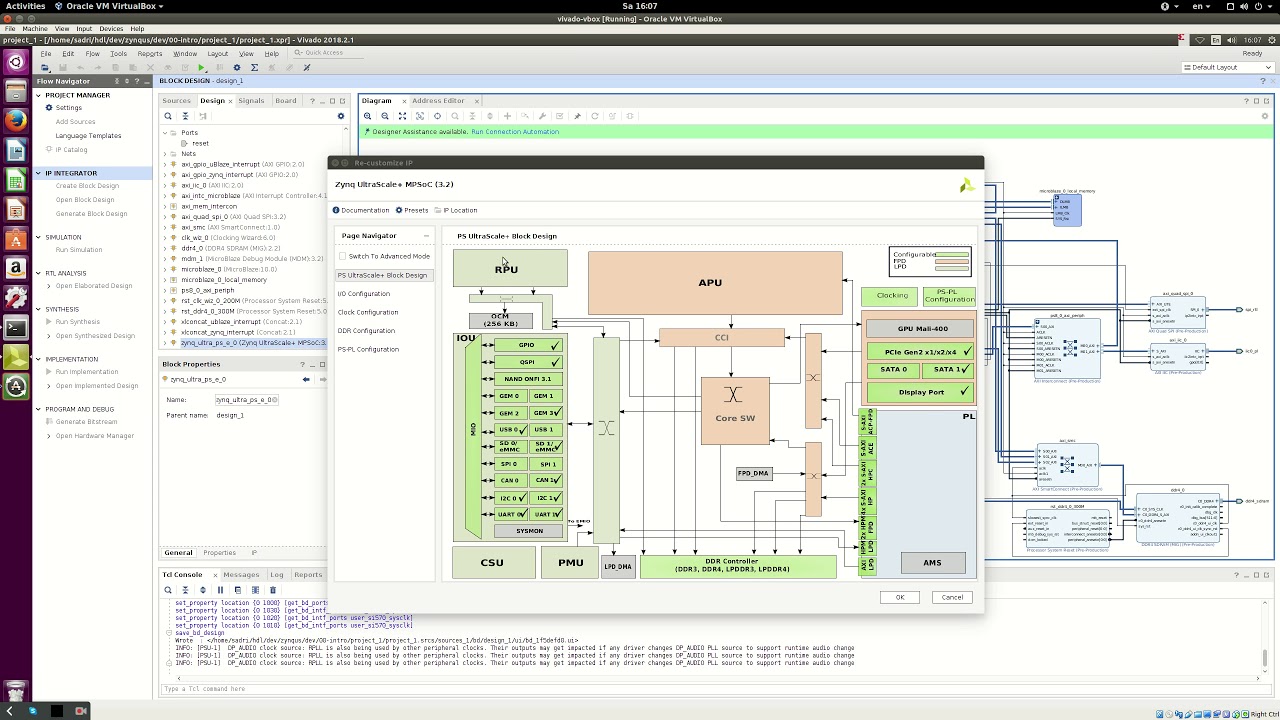
Task: Collapse the SYNTHESIS section
Action: [x=39, y=309]
